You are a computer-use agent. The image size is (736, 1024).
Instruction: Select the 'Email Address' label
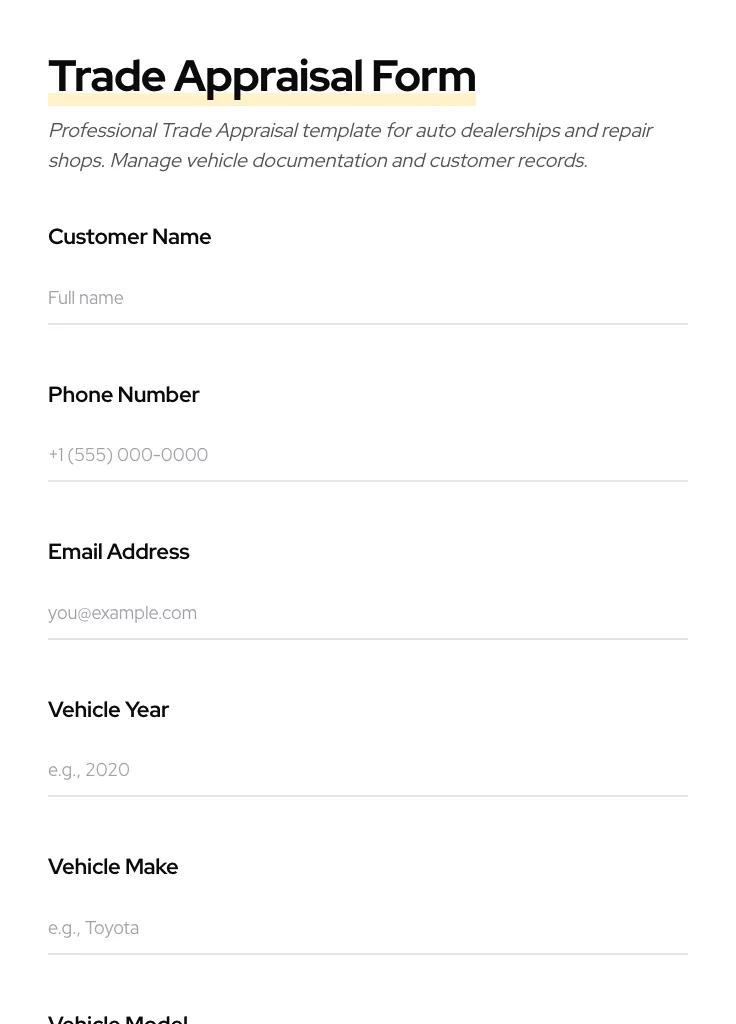118,552
